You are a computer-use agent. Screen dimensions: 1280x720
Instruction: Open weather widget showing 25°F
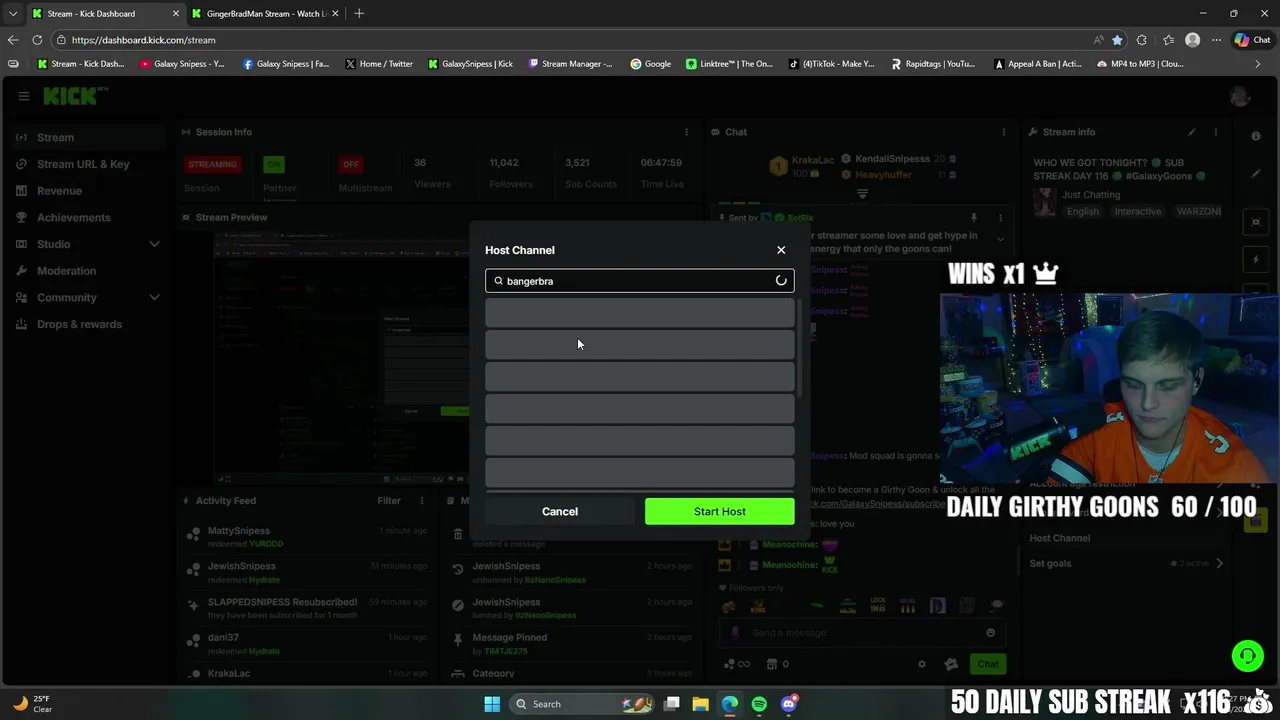coord(32,704)
